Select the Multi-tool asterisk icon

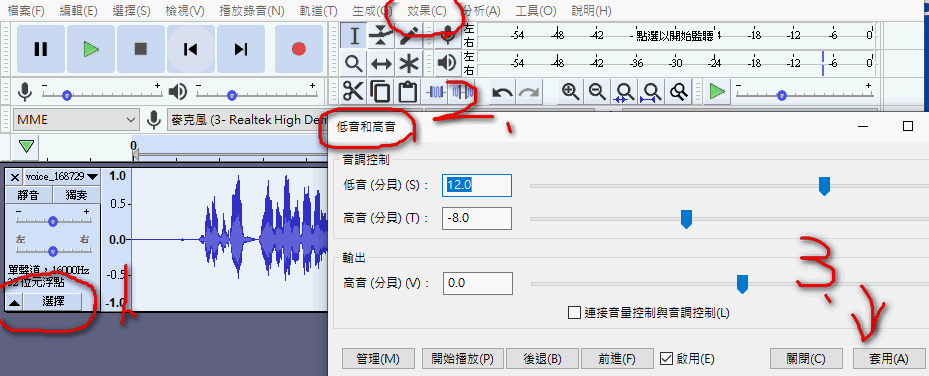click(x=408, y=62)
